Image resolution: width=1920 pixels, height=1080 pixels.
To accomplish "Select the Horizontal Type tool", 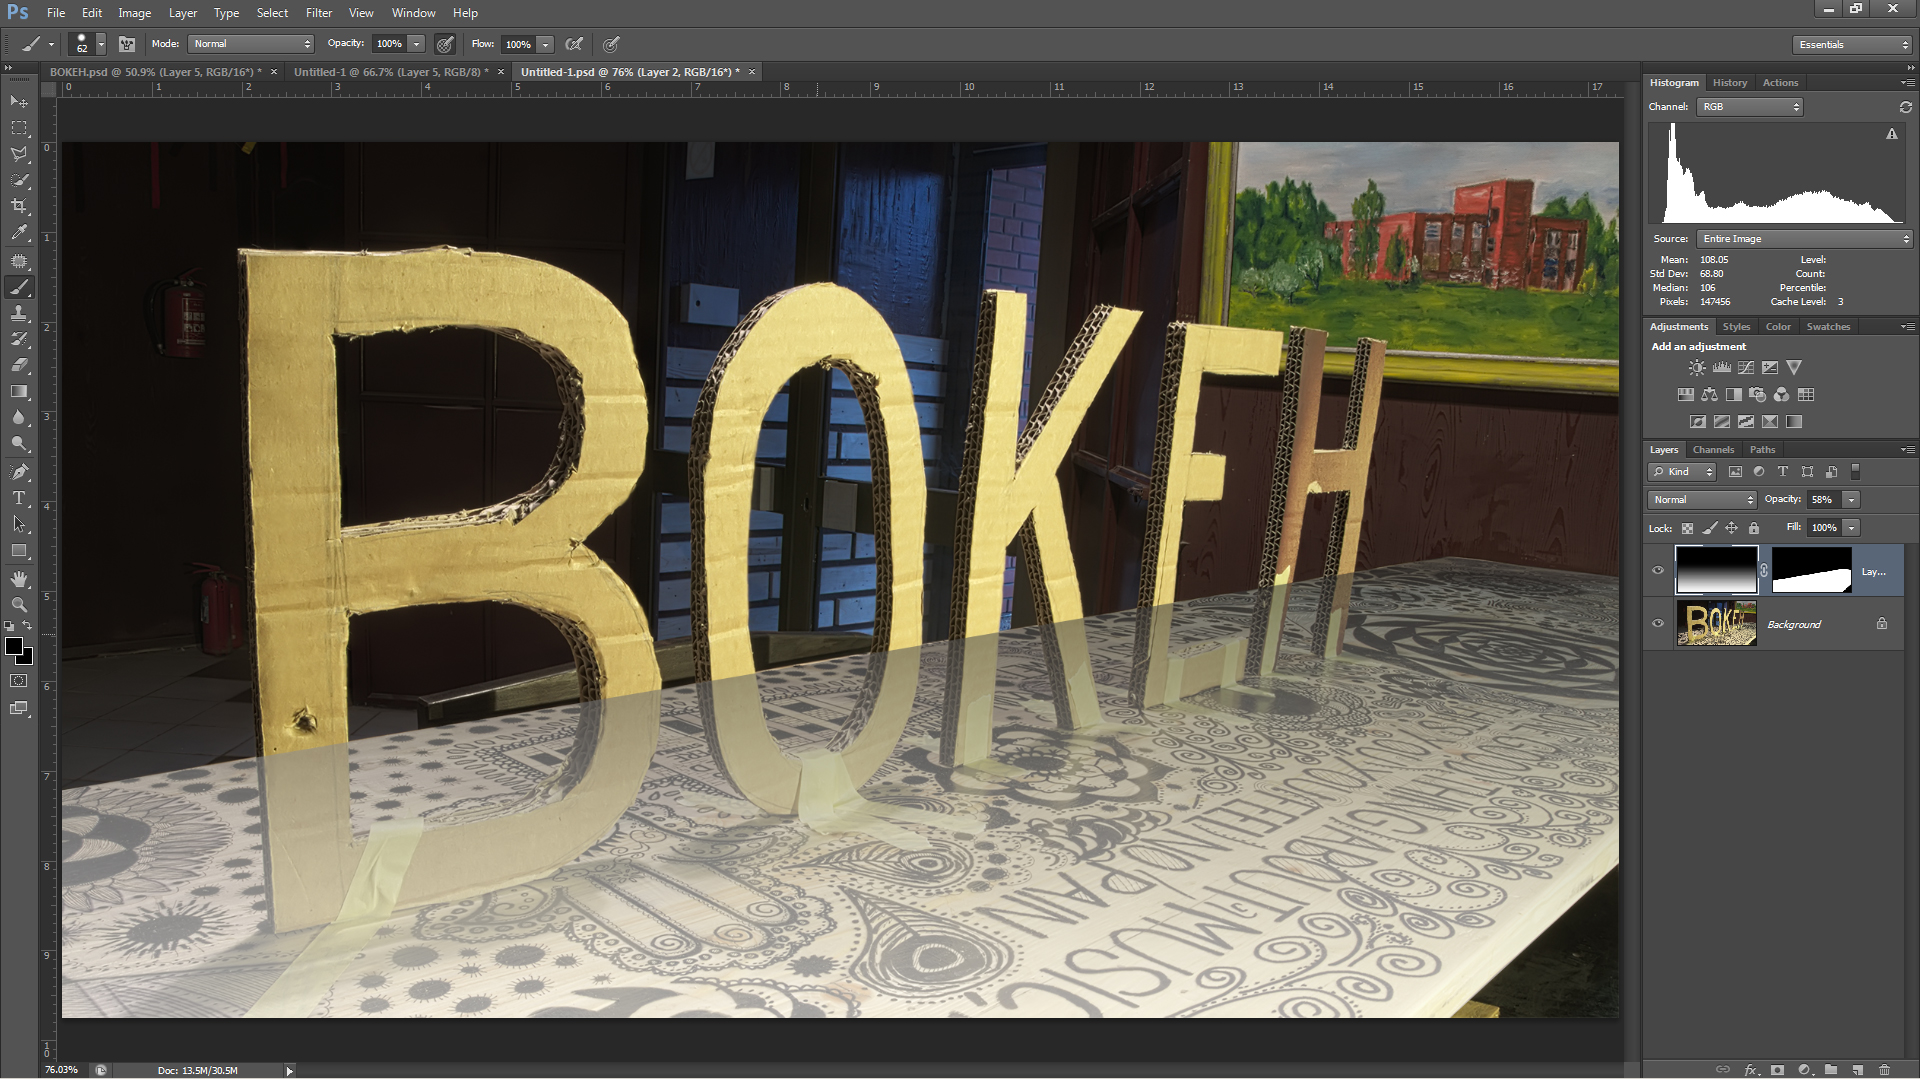I will [x=19, y=498].
